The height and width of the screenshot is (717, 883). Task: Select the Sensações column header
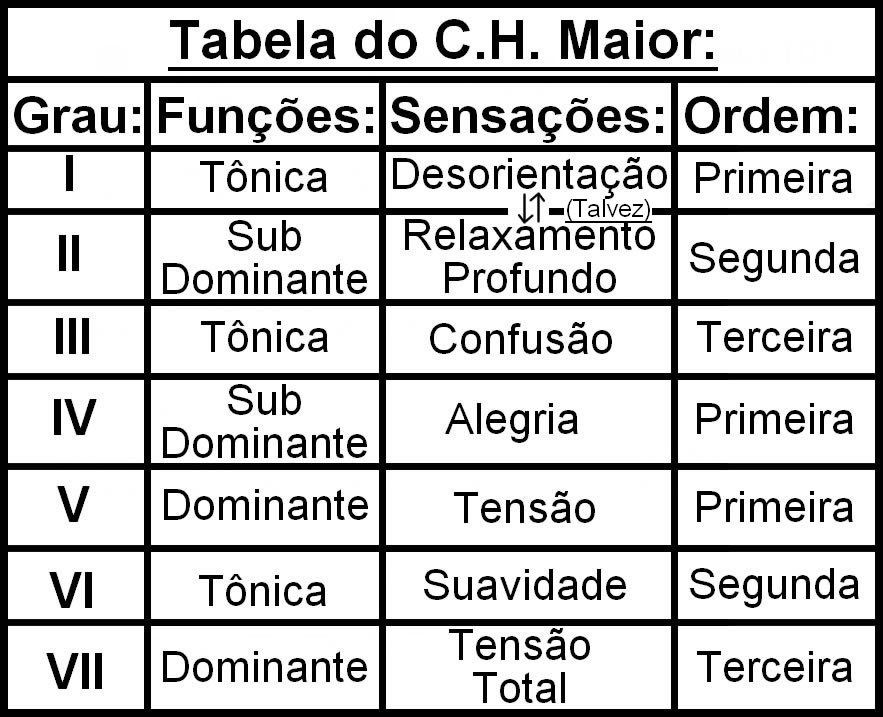point(528,118)
